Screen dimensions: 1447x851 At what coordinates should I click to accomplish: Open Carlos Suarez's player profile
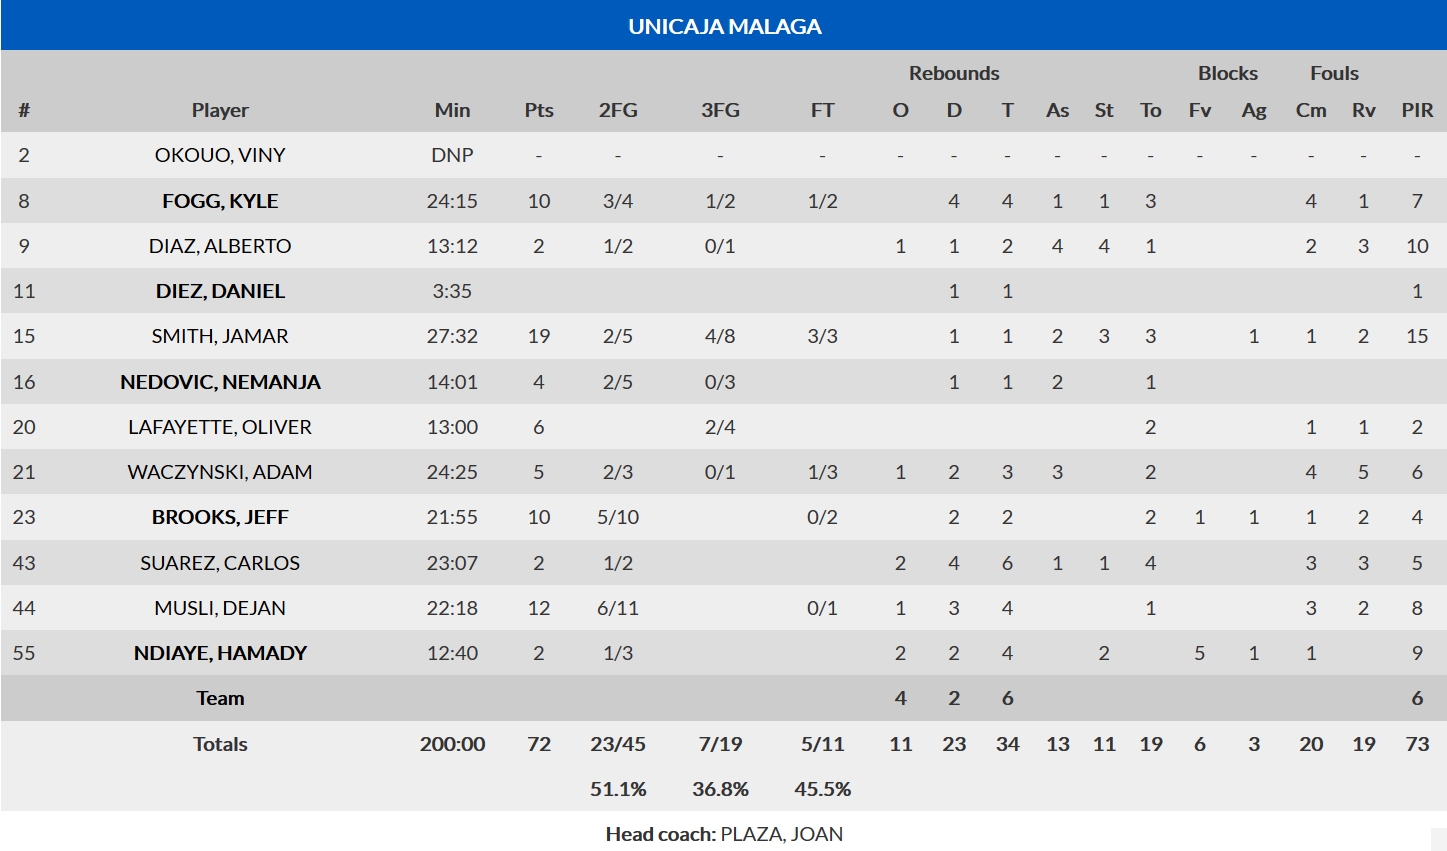point(220,563)
